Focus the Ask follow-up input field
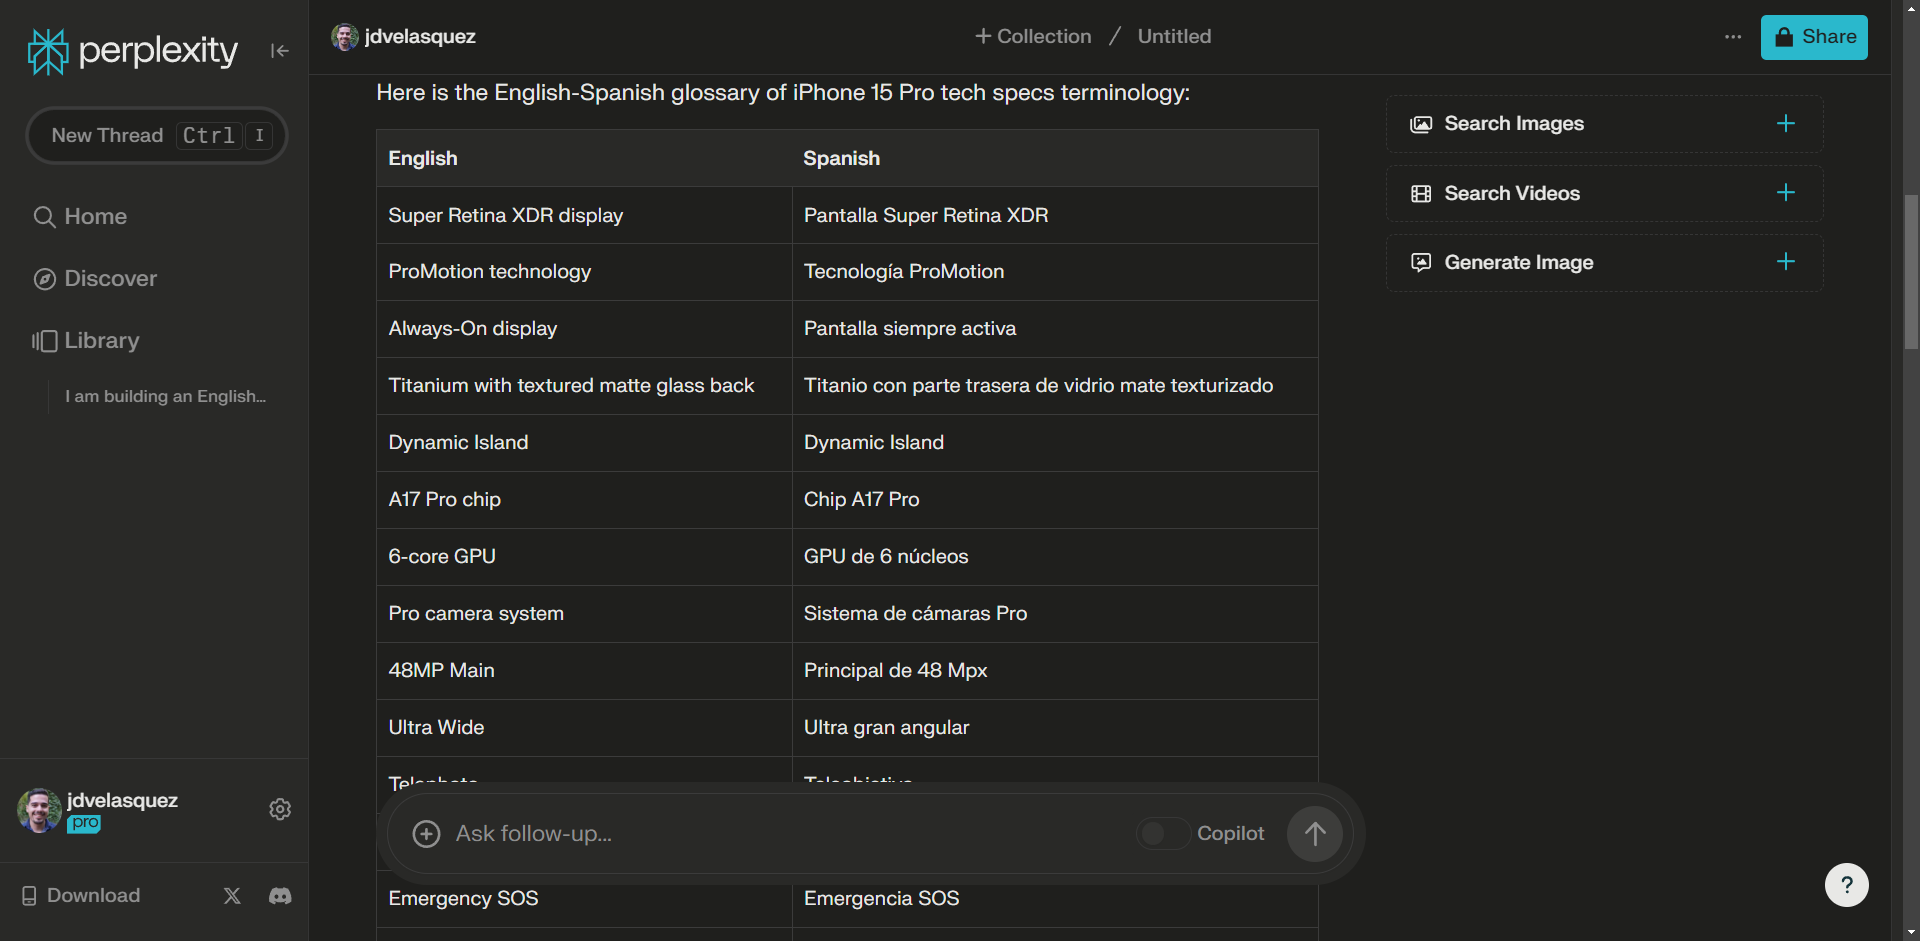 pyautogui.click(x=785, y=834)
